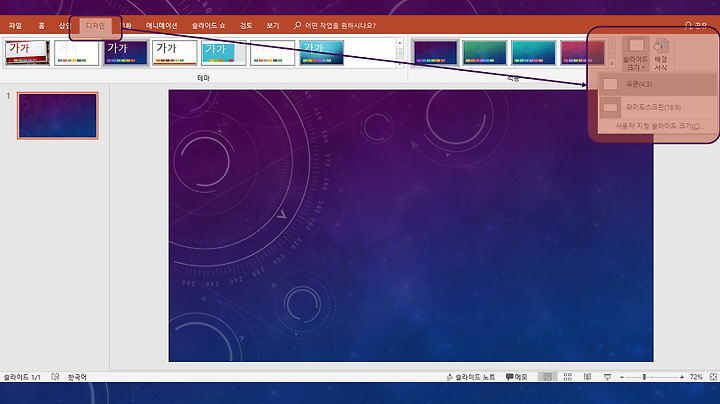
Task: Open the 애니메이션 (Animations) tab
Action: [x=162, y=26]
